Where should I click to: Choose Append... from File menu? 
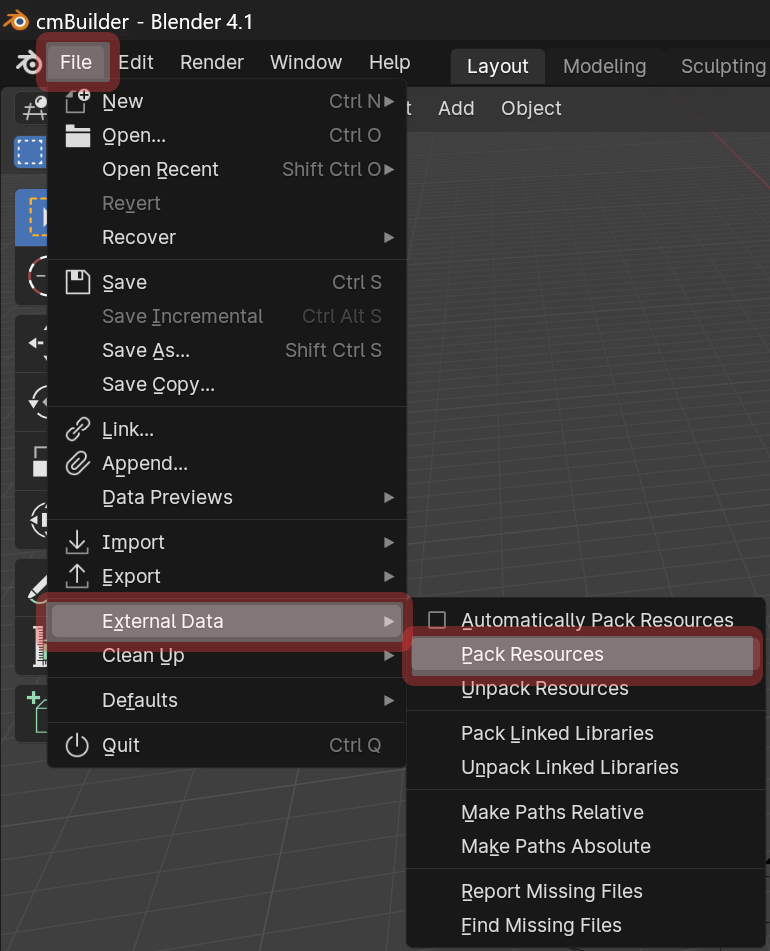(227, 463)
